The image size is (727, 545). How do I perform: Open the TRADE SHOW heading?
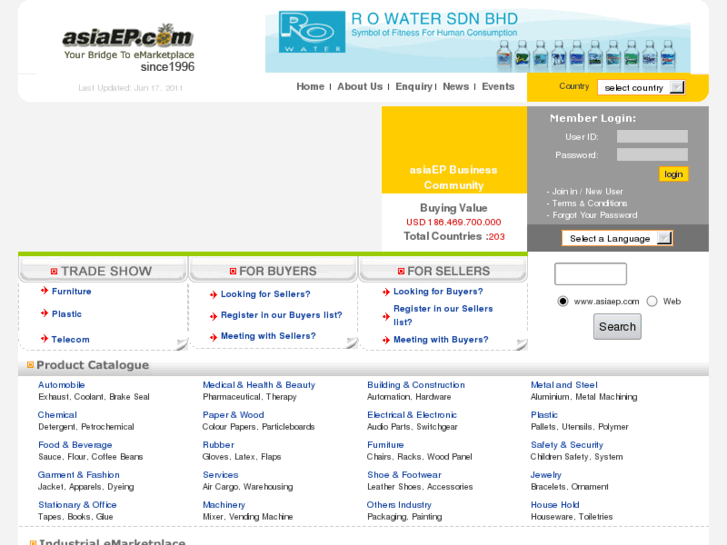pos(106,271)
